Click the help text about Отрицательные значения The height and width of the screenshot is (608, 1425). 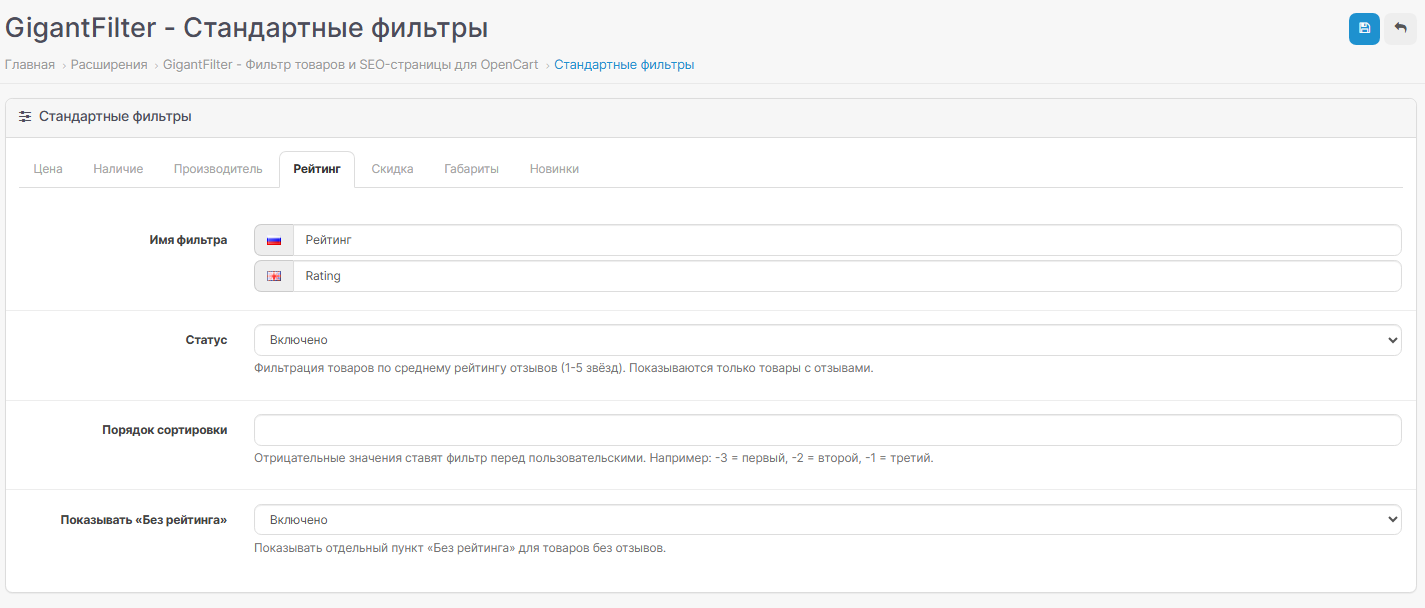(594, 458)
